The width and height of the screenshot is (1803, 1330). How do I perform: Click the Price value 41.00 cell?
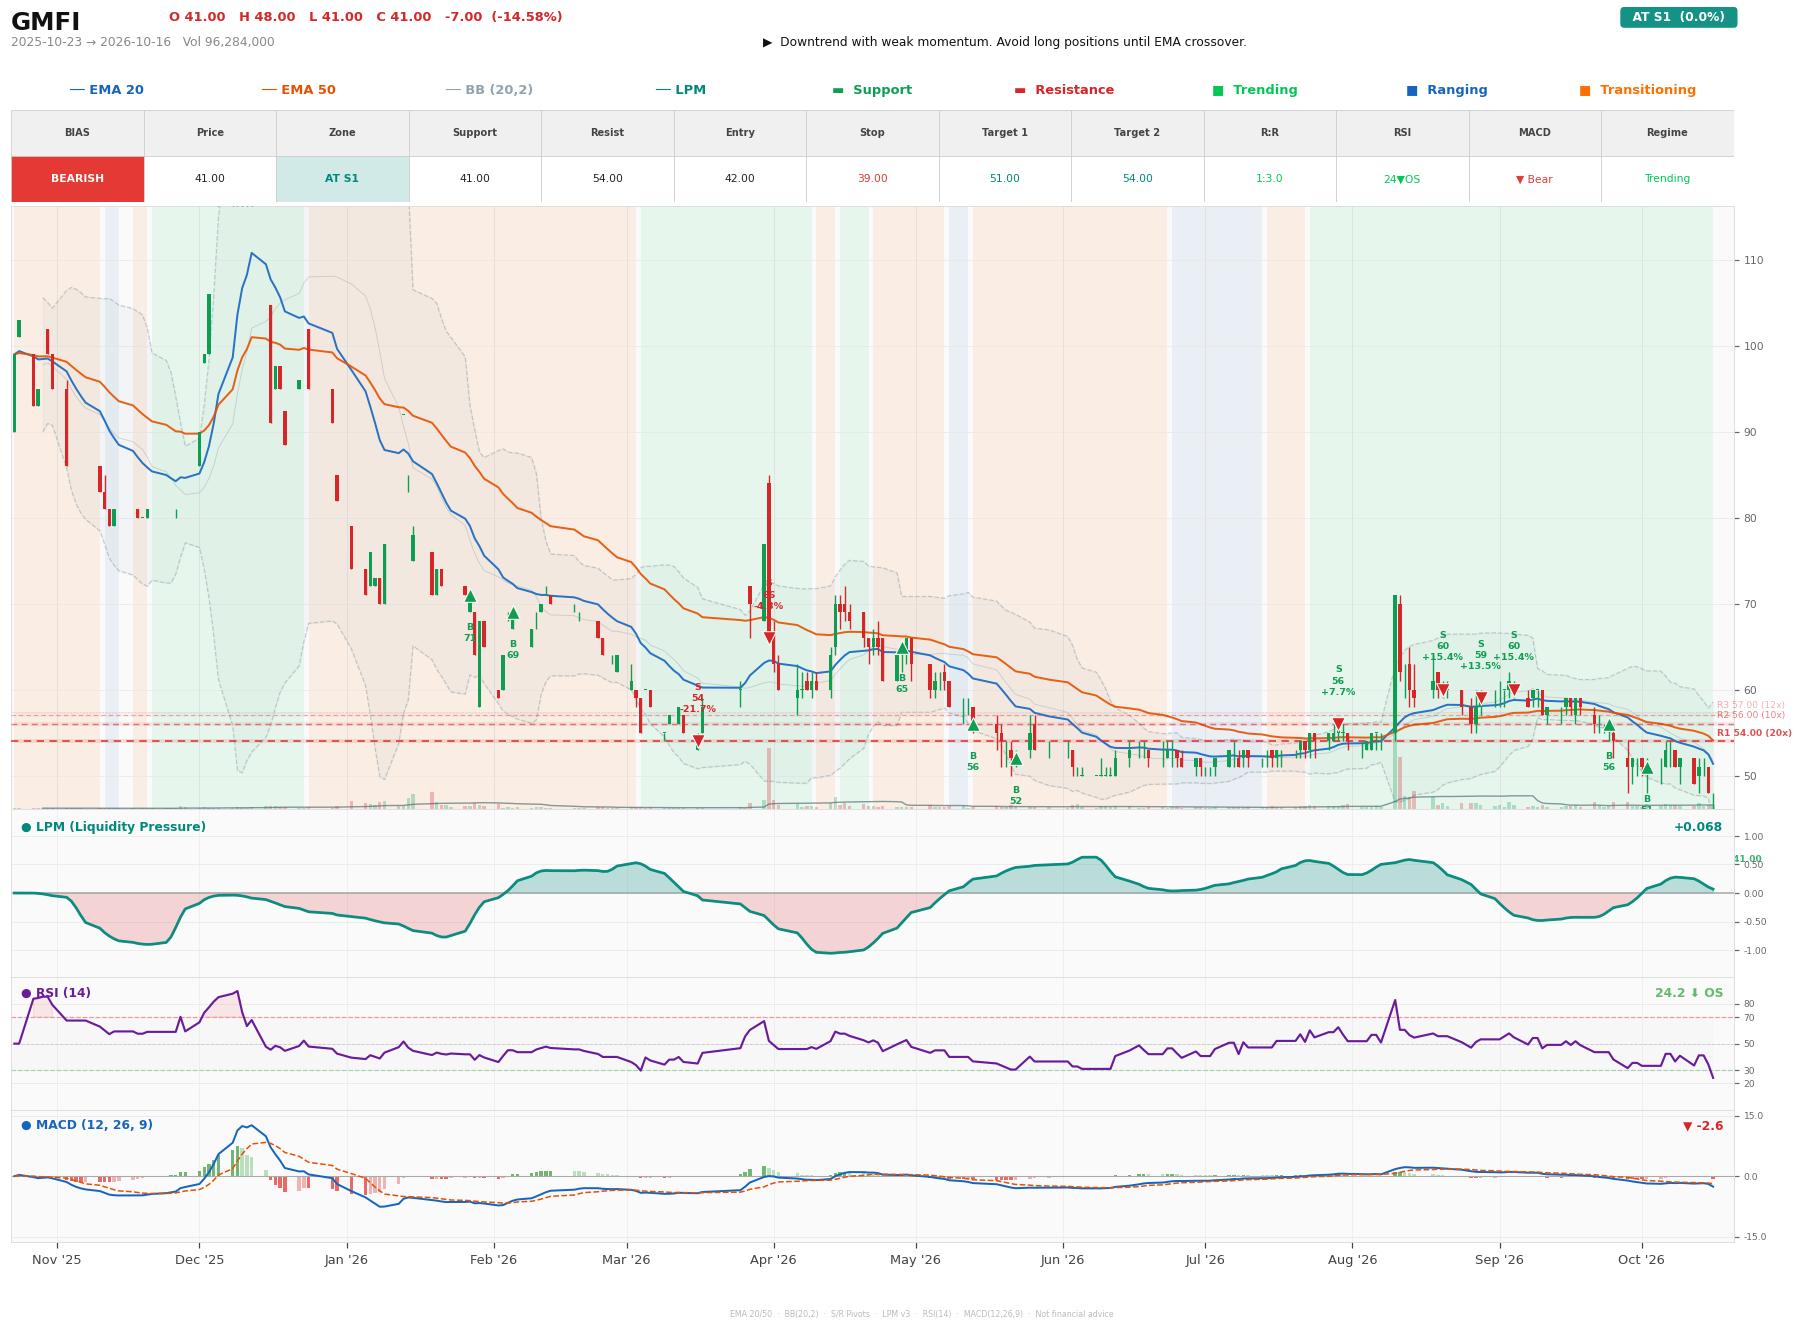pyautogui.click(x=210, y=179)
